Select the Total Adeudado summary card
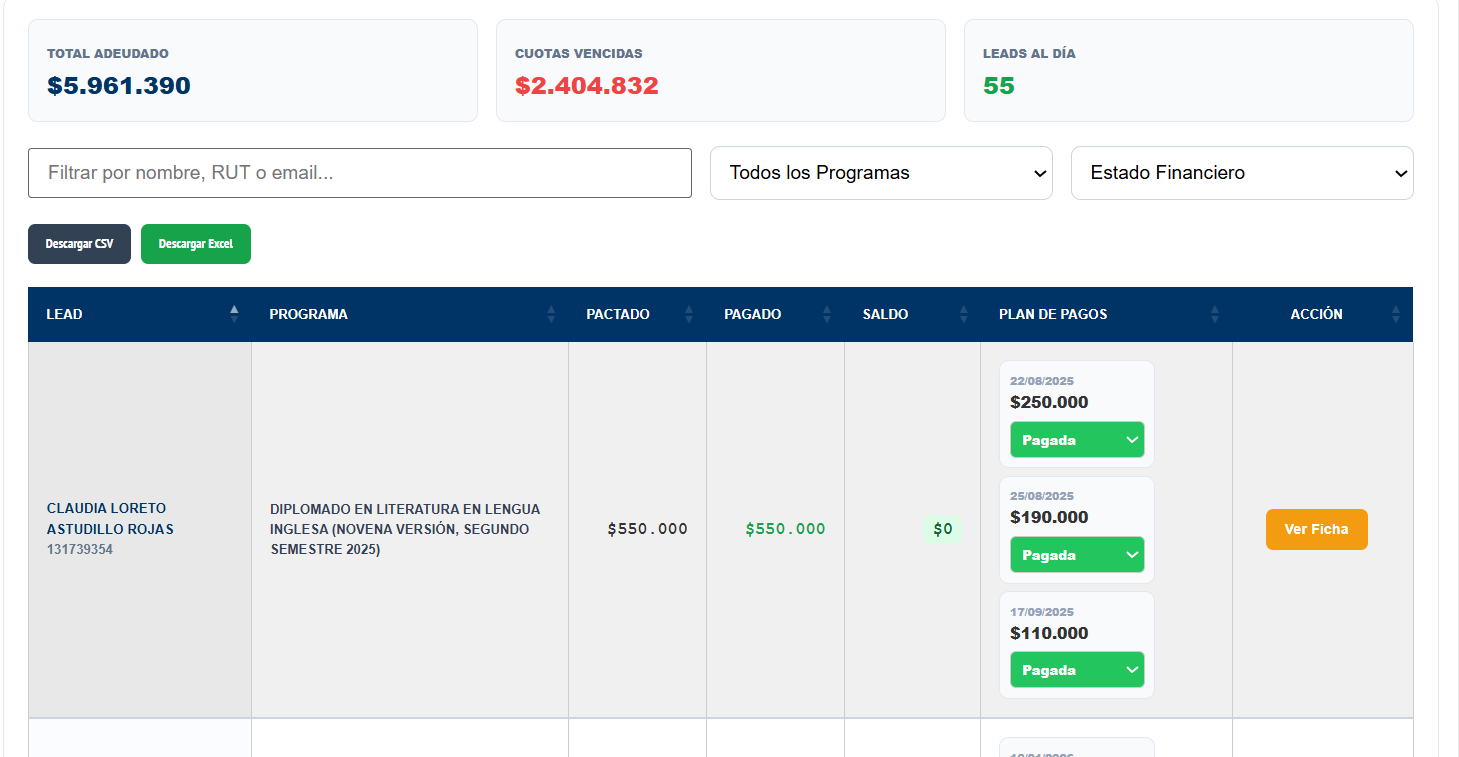 (253, 71)
